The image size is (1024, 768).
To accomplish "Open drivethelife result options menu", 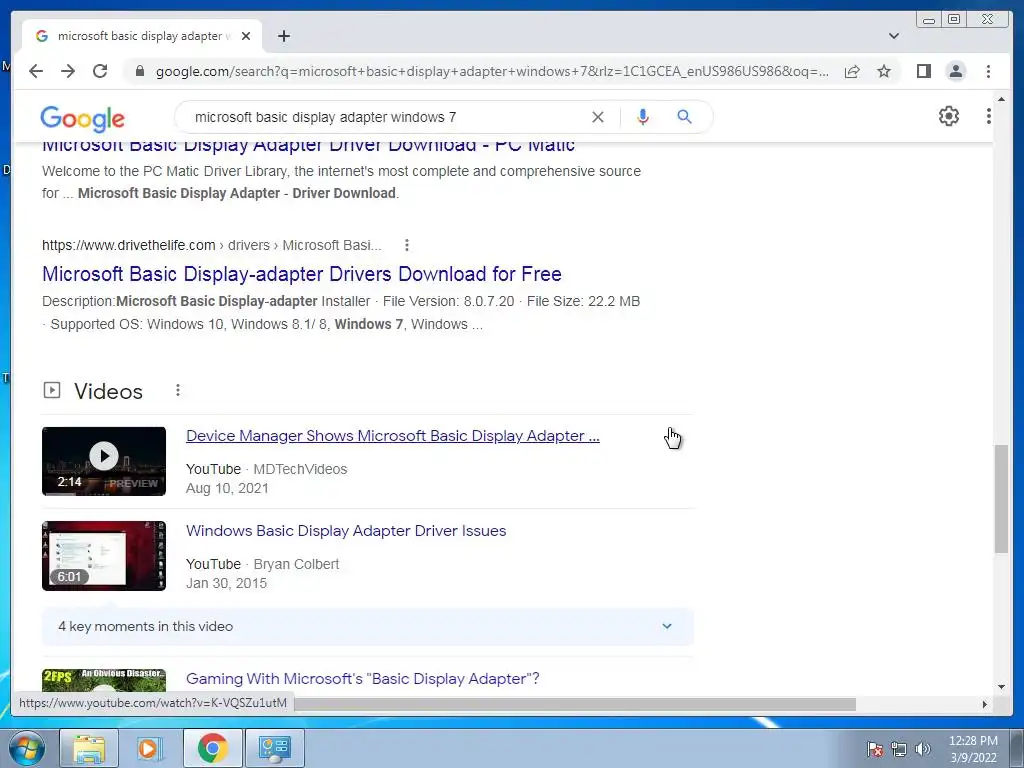I will 407,245.
